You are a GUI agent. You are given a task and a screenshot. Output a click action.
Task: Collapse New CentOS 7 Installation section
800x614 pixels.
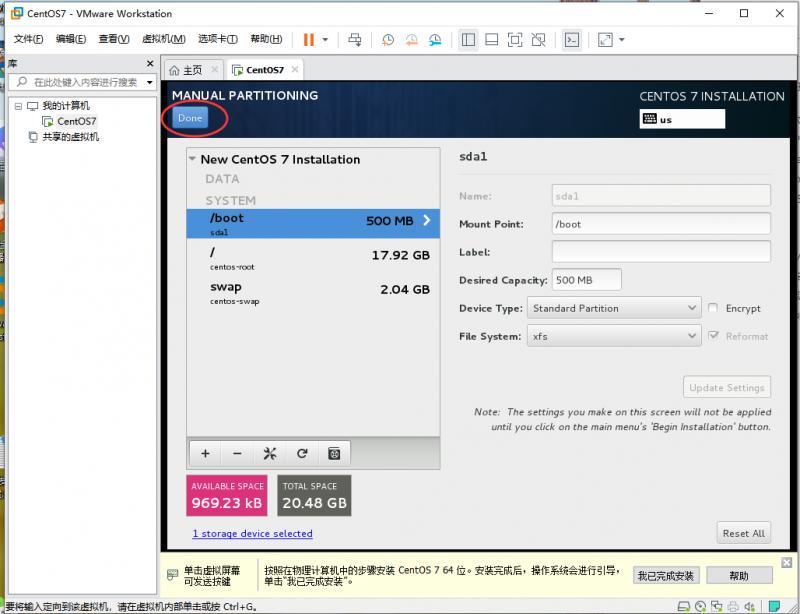pyautogui.click(x=192, y=159)
